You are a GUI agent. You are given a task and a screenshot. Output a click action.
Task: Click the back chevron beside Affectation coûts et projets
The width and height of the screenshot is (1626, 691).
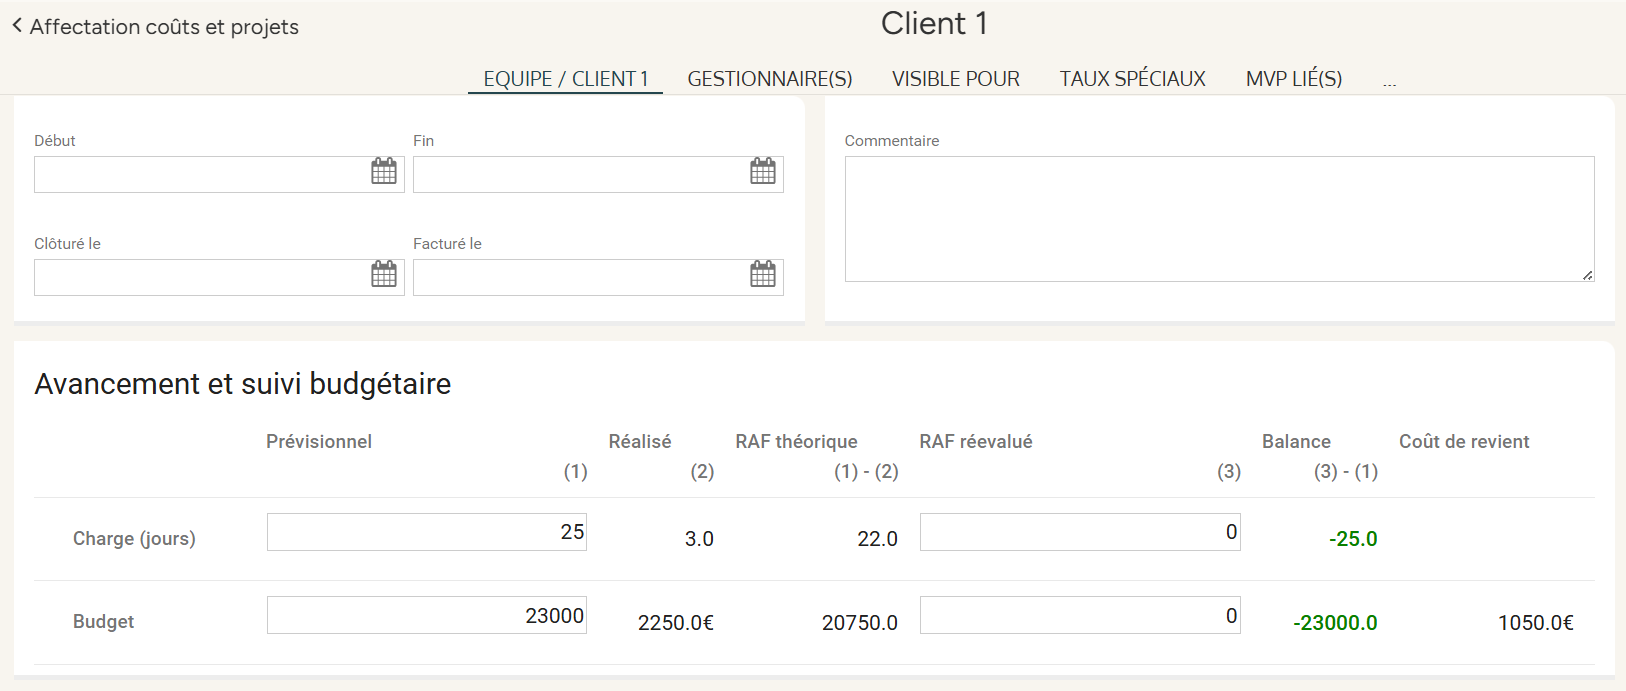pyautogui.click(x=17, y=26)
